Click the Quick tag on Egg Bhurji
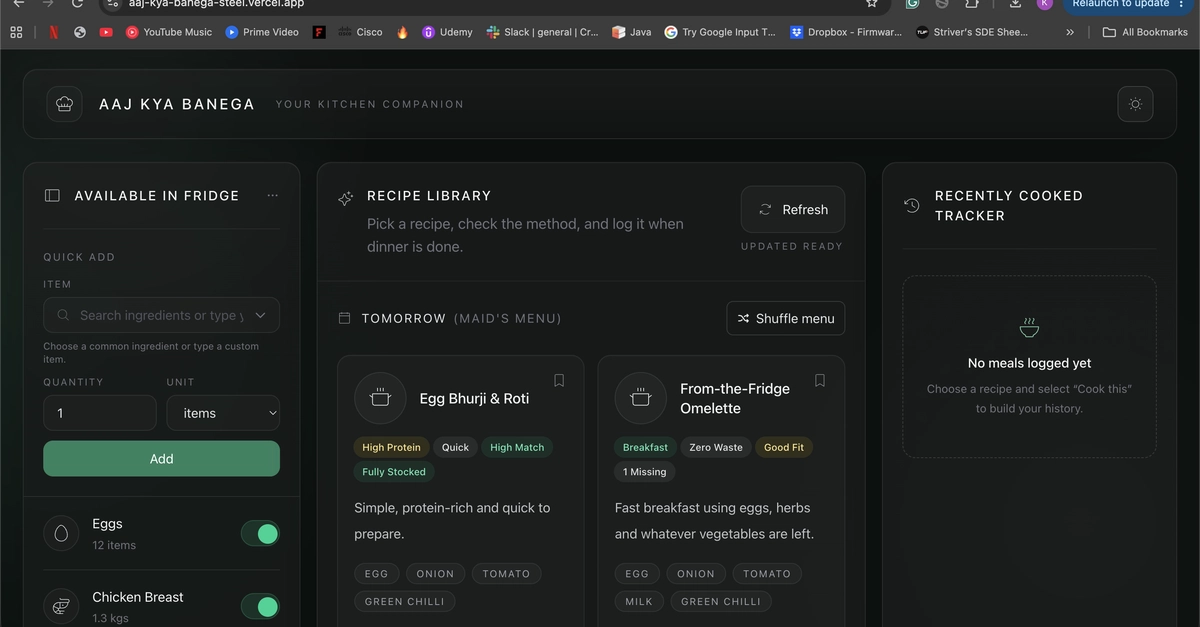Image resolution: width=1200 pixels, height=627 pixels. coord(455,447)
